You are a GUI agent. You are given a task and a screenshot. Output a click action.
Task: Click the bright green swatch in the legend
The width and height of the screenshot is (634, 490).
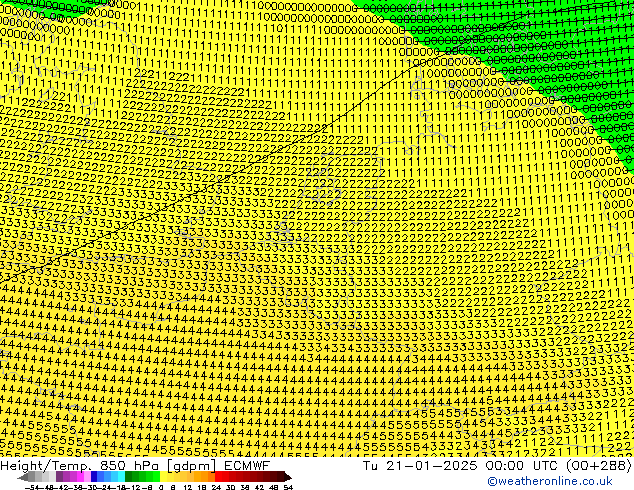tap(156, 477)
